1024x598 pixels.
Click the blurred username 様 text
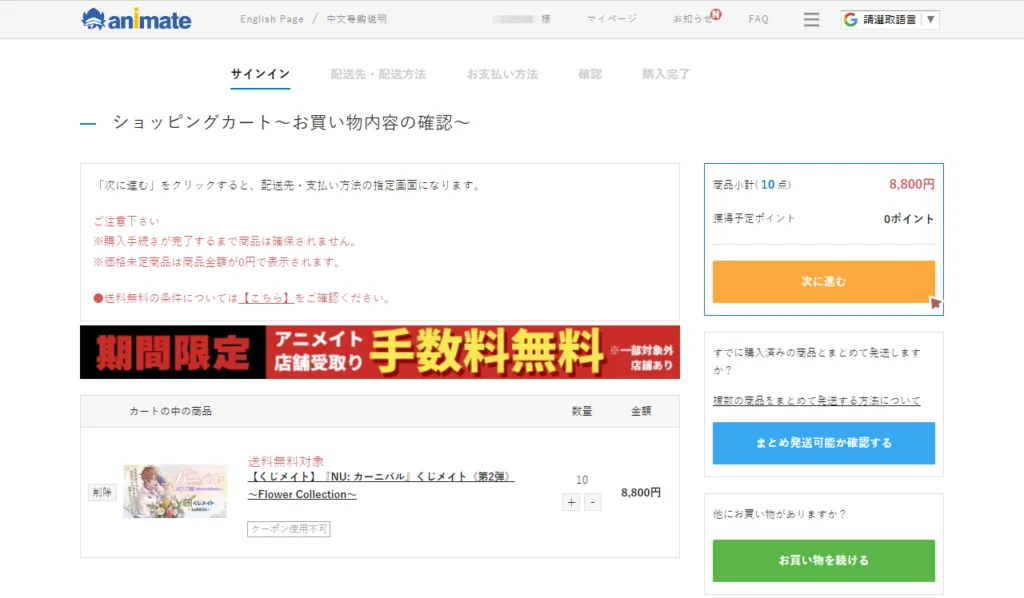click(521, 19)
